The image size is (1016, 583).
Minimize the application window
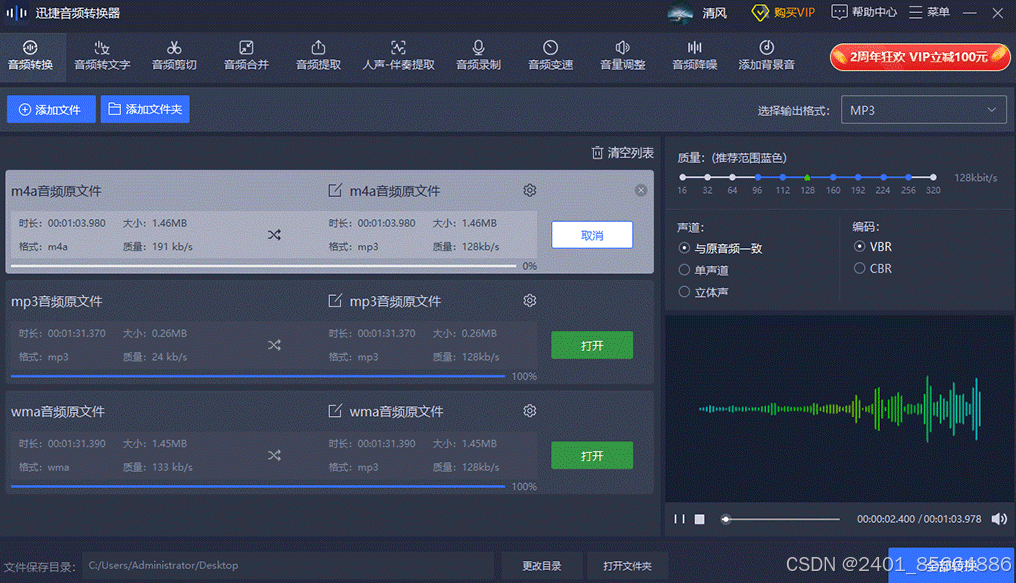[x=969, y=13]
